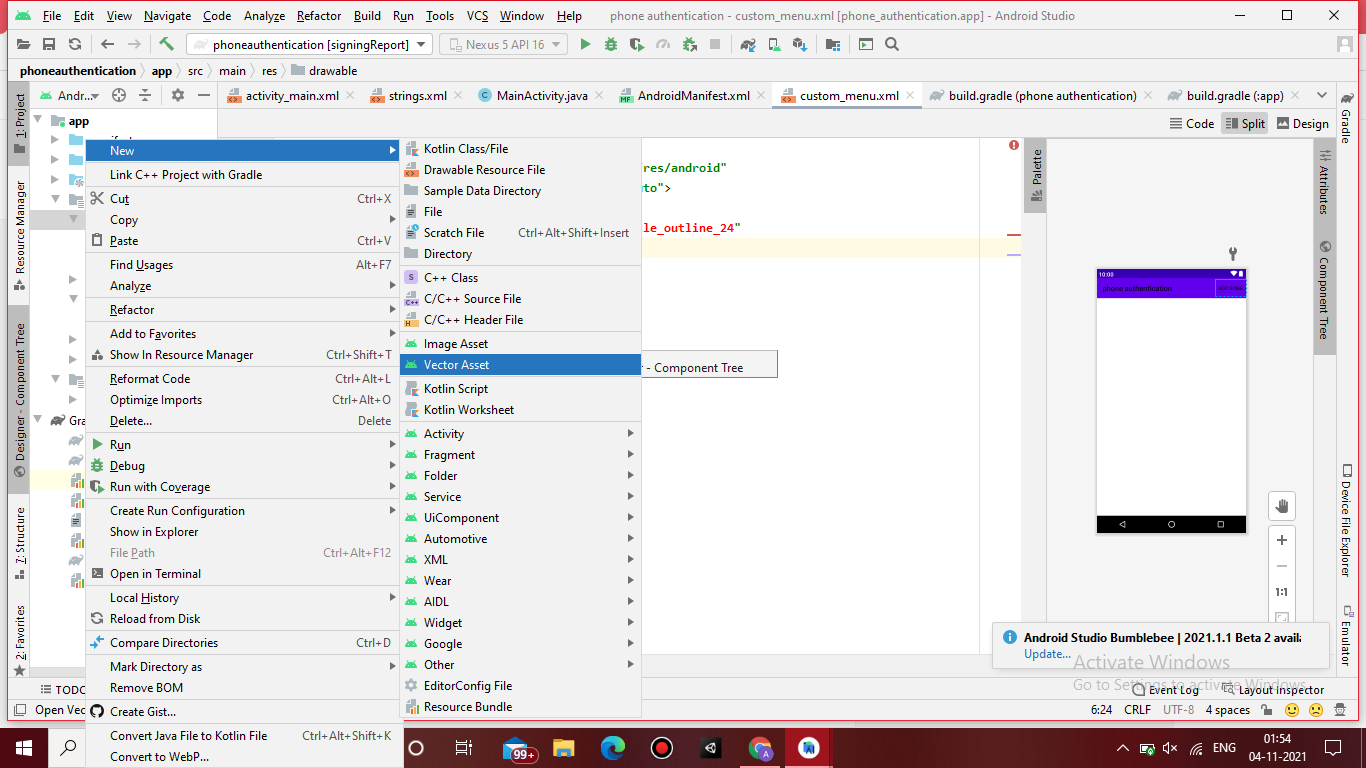This screenshot has width=1366, height=768.
Task: Run with coverage from the toolbar icon
Action: click(637, 44)
